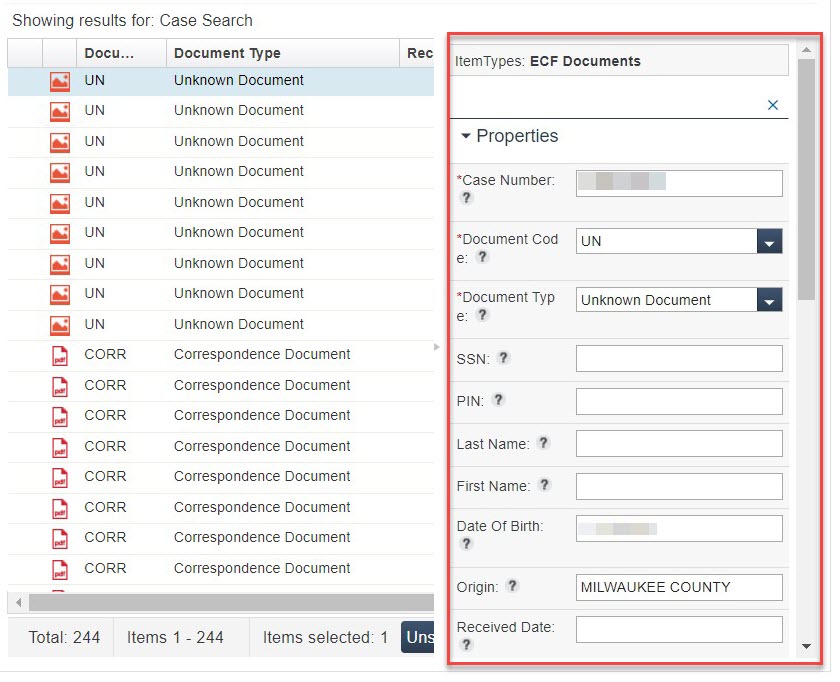The width and height of the screenshot is (840, 682).
Task: Sort by the Document Type column header
Action: pos(227,53)
